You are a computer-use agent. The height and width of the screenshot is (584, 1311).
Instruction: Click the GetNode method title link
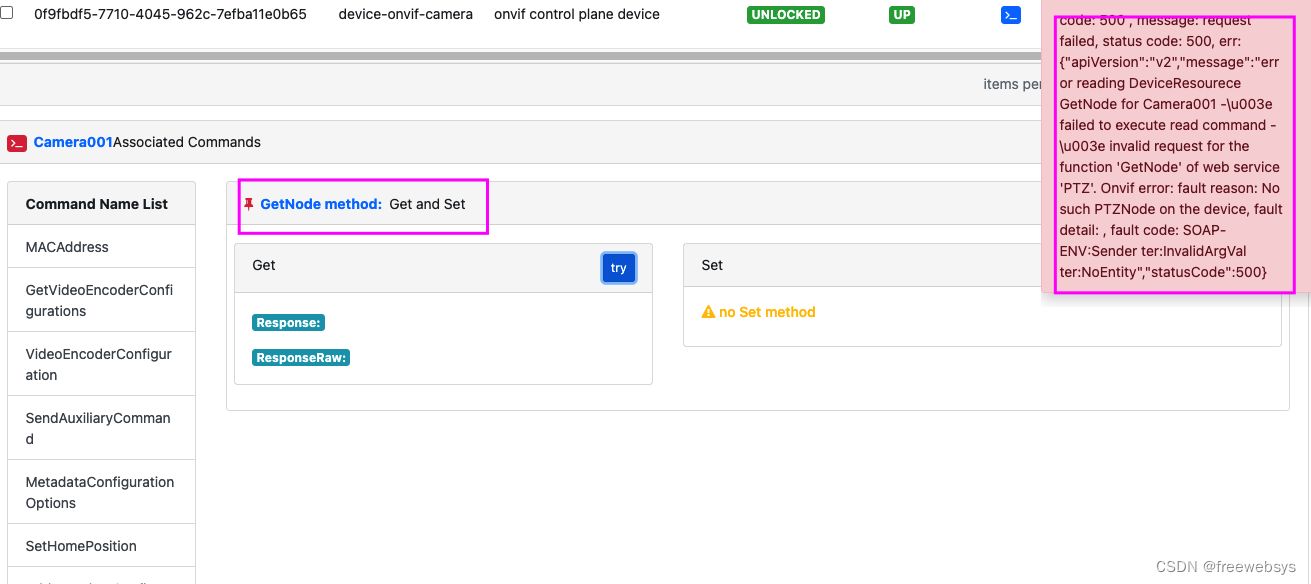point(321,204)
